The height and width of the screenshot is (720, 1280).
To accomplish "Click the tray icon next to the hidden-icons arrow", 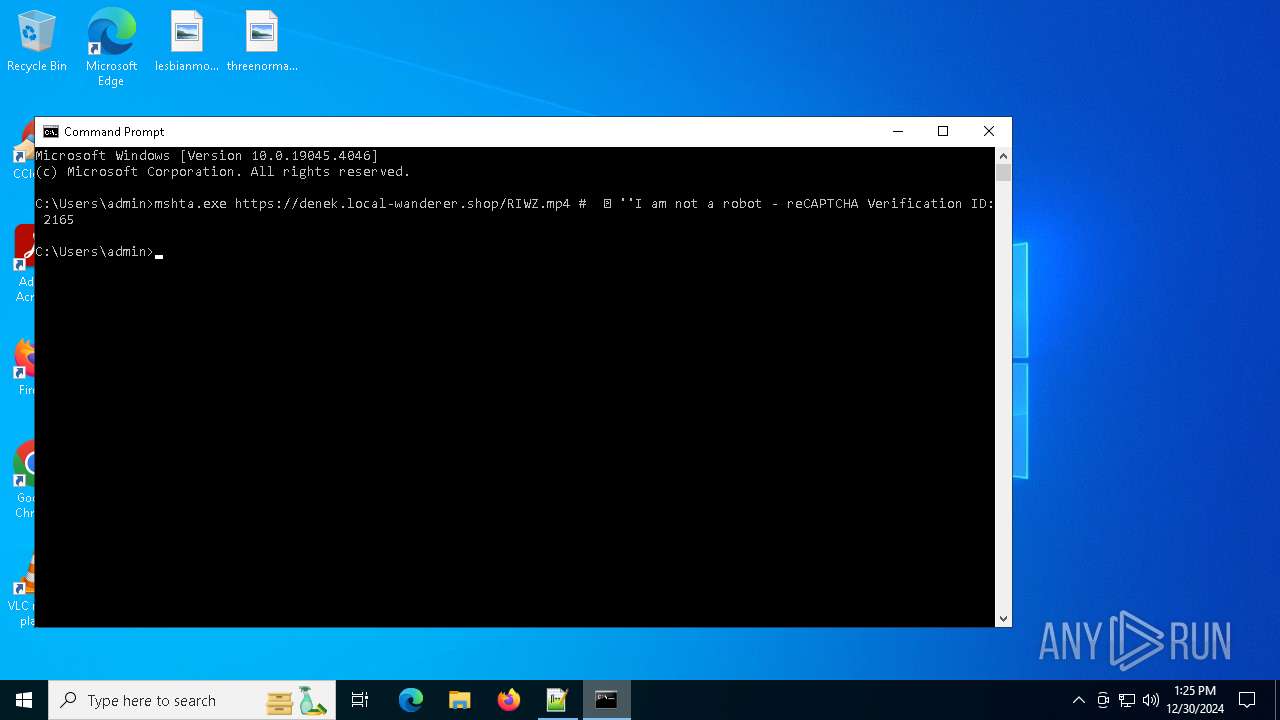I will [1103, 700].
